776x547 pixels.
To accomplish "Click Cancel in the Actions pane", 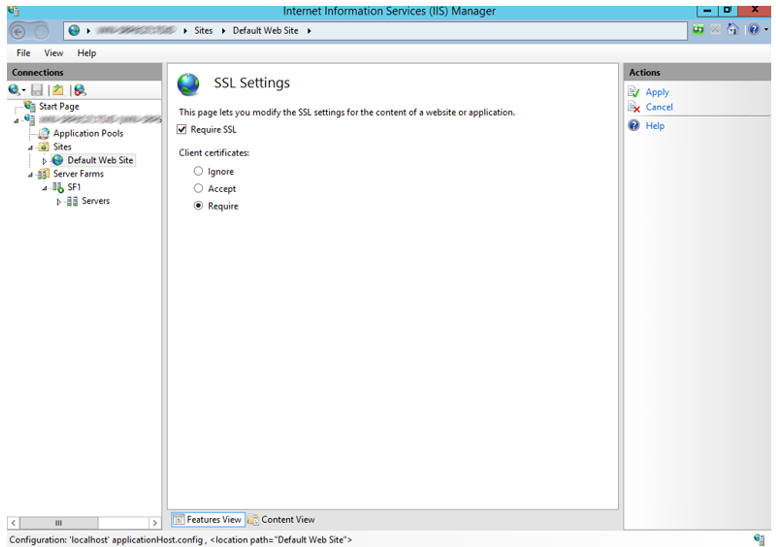I will [x=659, y=107].
